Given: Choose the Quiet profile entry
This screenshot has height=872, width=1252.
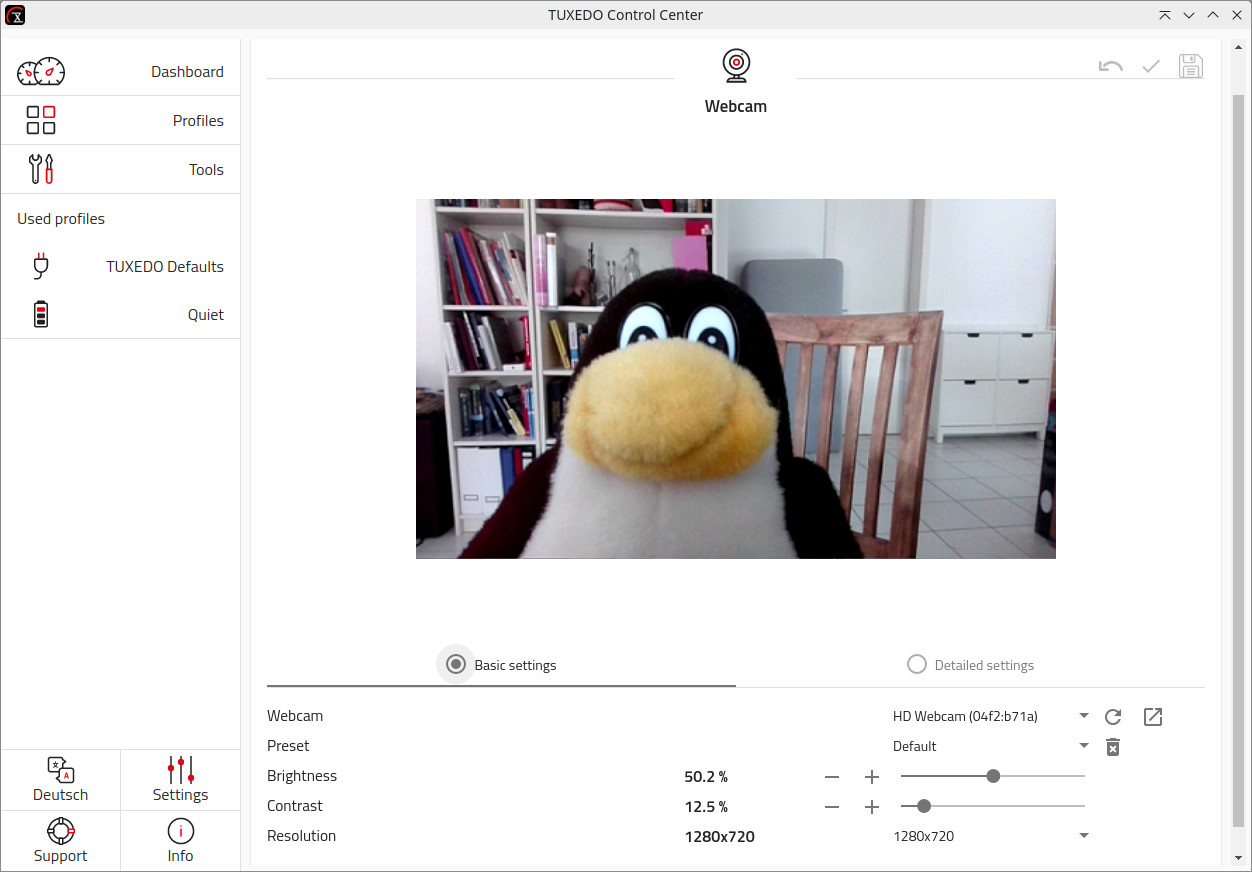Looking at the screenshot, I should coord(120,314).
